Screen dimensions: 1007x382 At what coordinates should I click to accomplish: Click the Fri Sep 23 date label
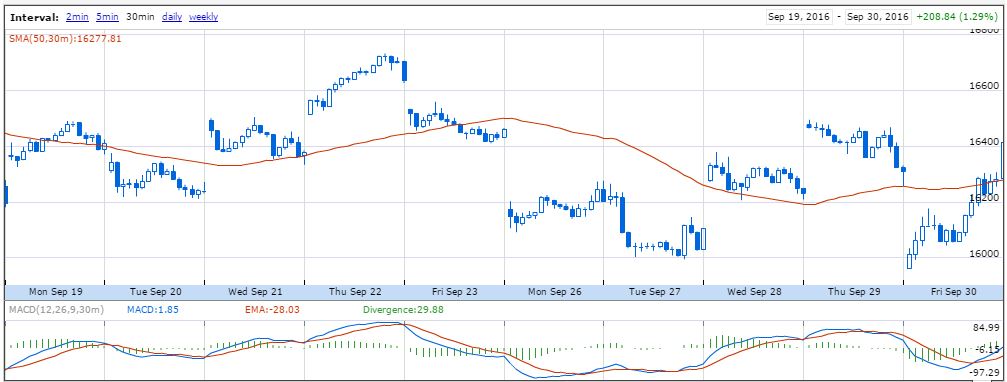(455, 291)
